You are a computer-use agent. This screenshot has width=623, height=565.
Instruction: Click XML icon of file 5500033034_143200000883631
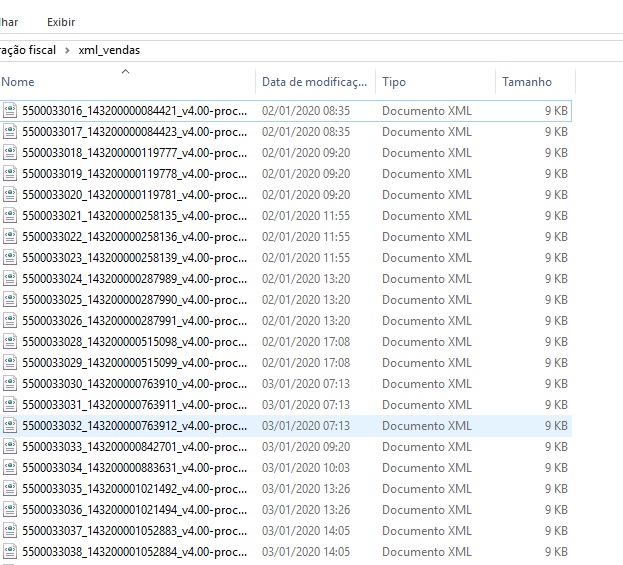click(x=10, y=468)
